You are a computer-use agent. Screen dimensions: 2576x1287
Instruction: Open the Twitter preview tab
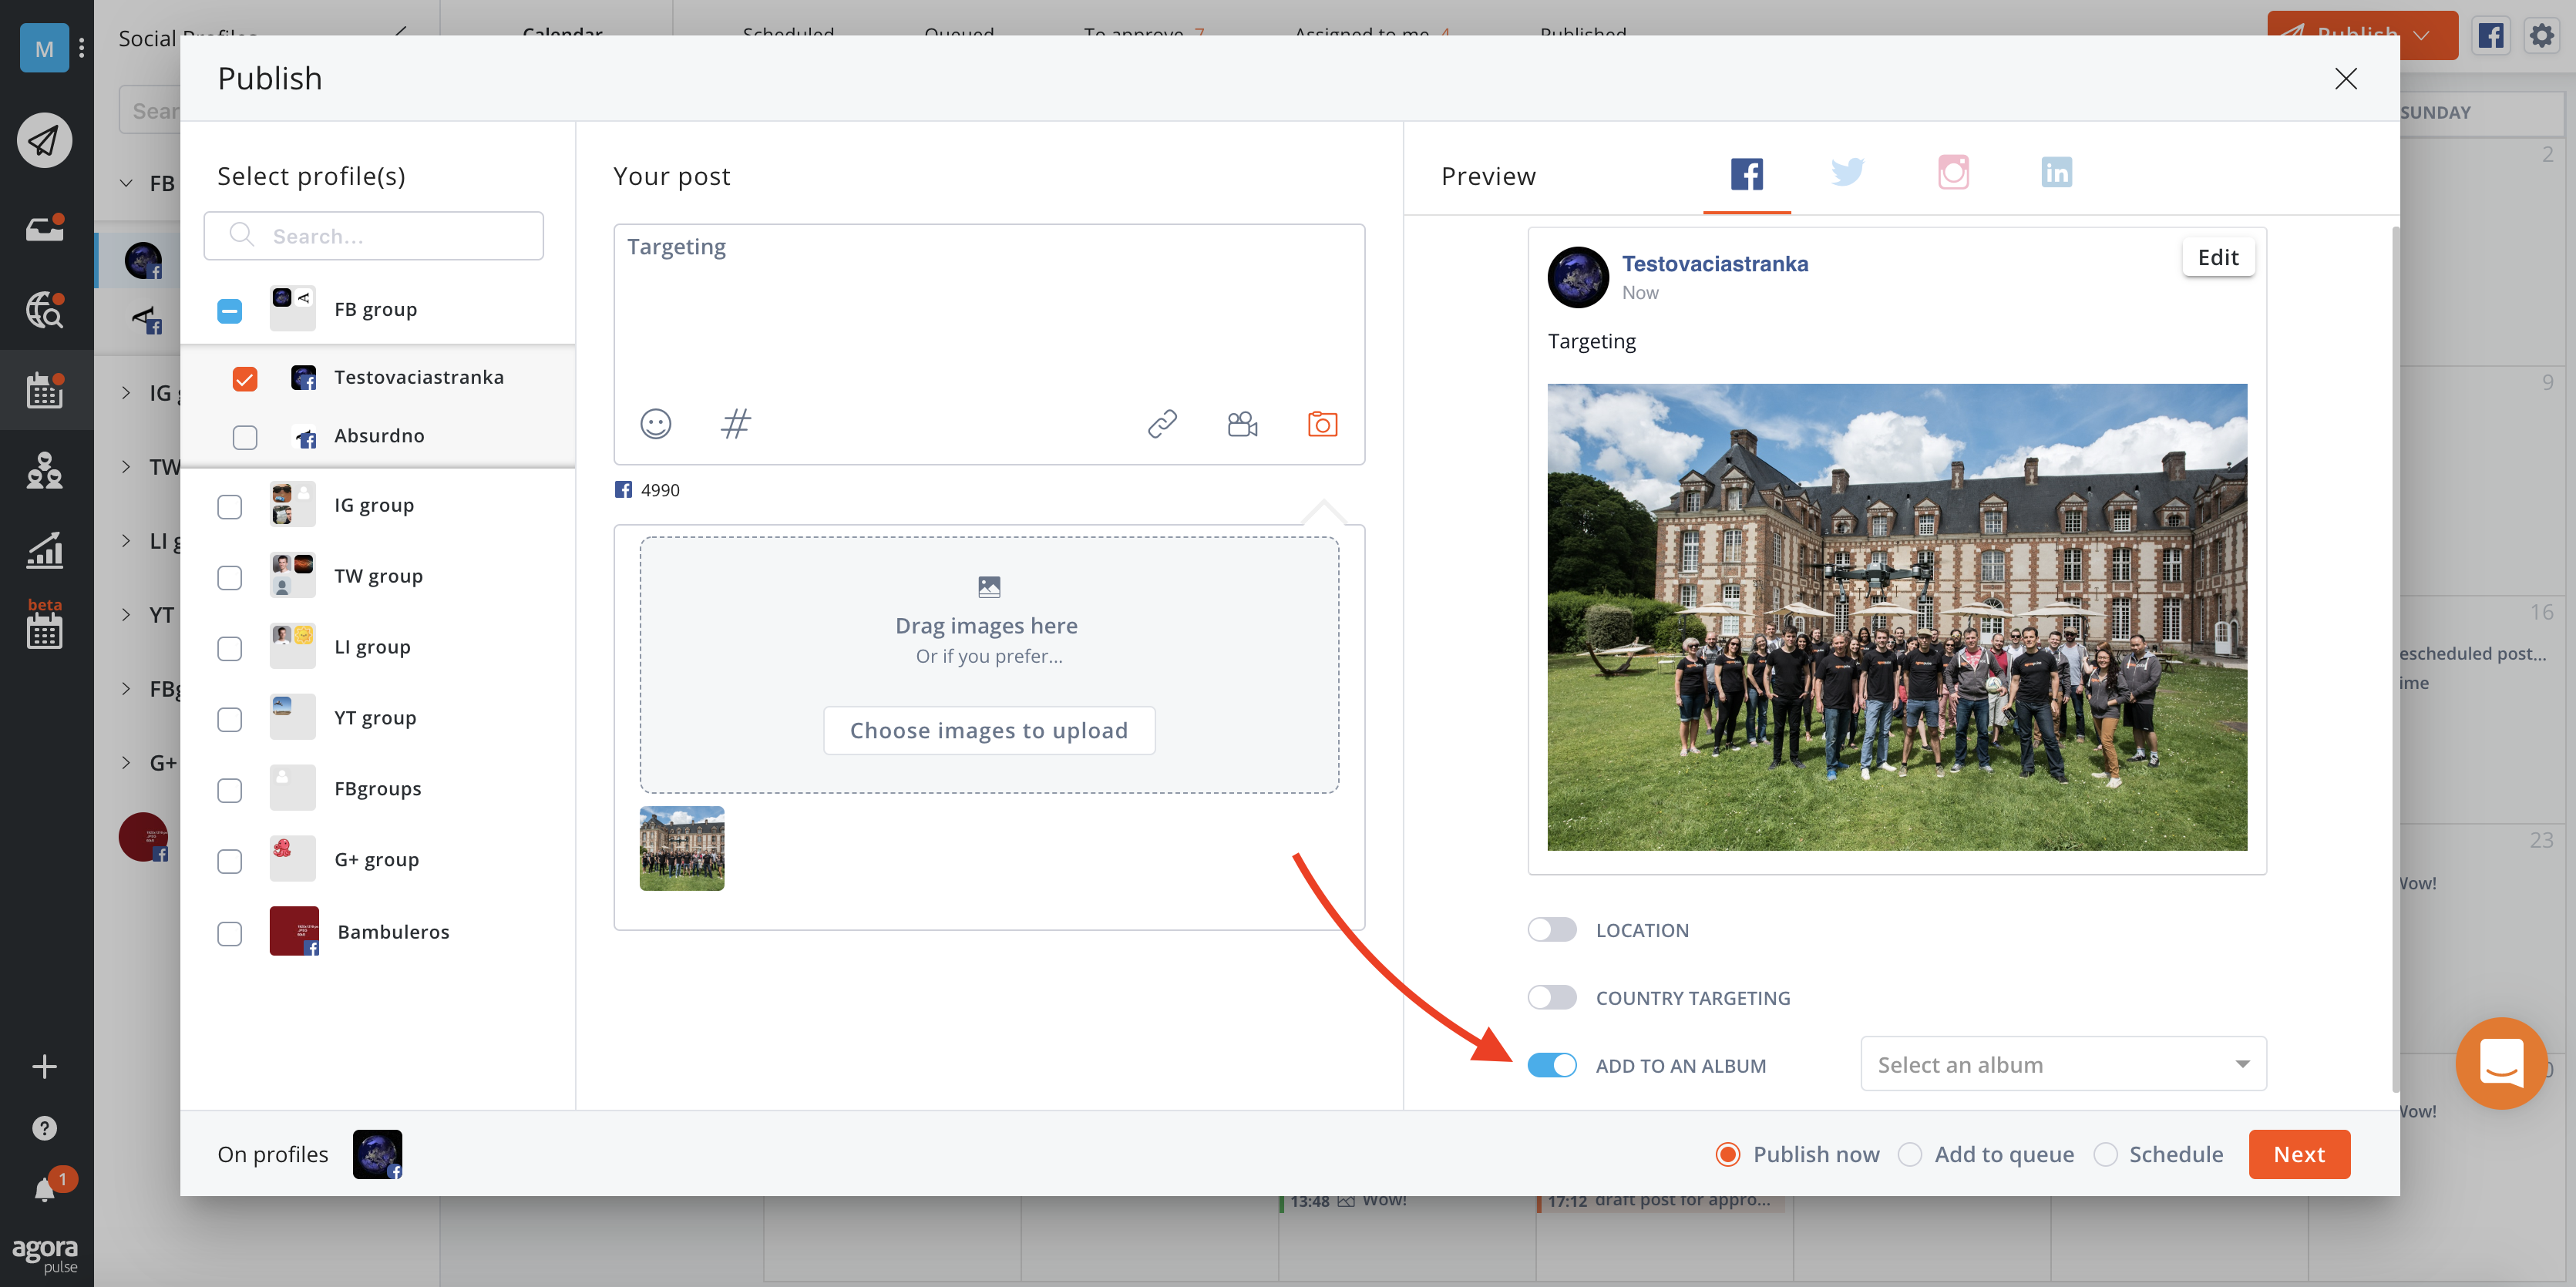pyautogui.click(x=1847, y=172)
